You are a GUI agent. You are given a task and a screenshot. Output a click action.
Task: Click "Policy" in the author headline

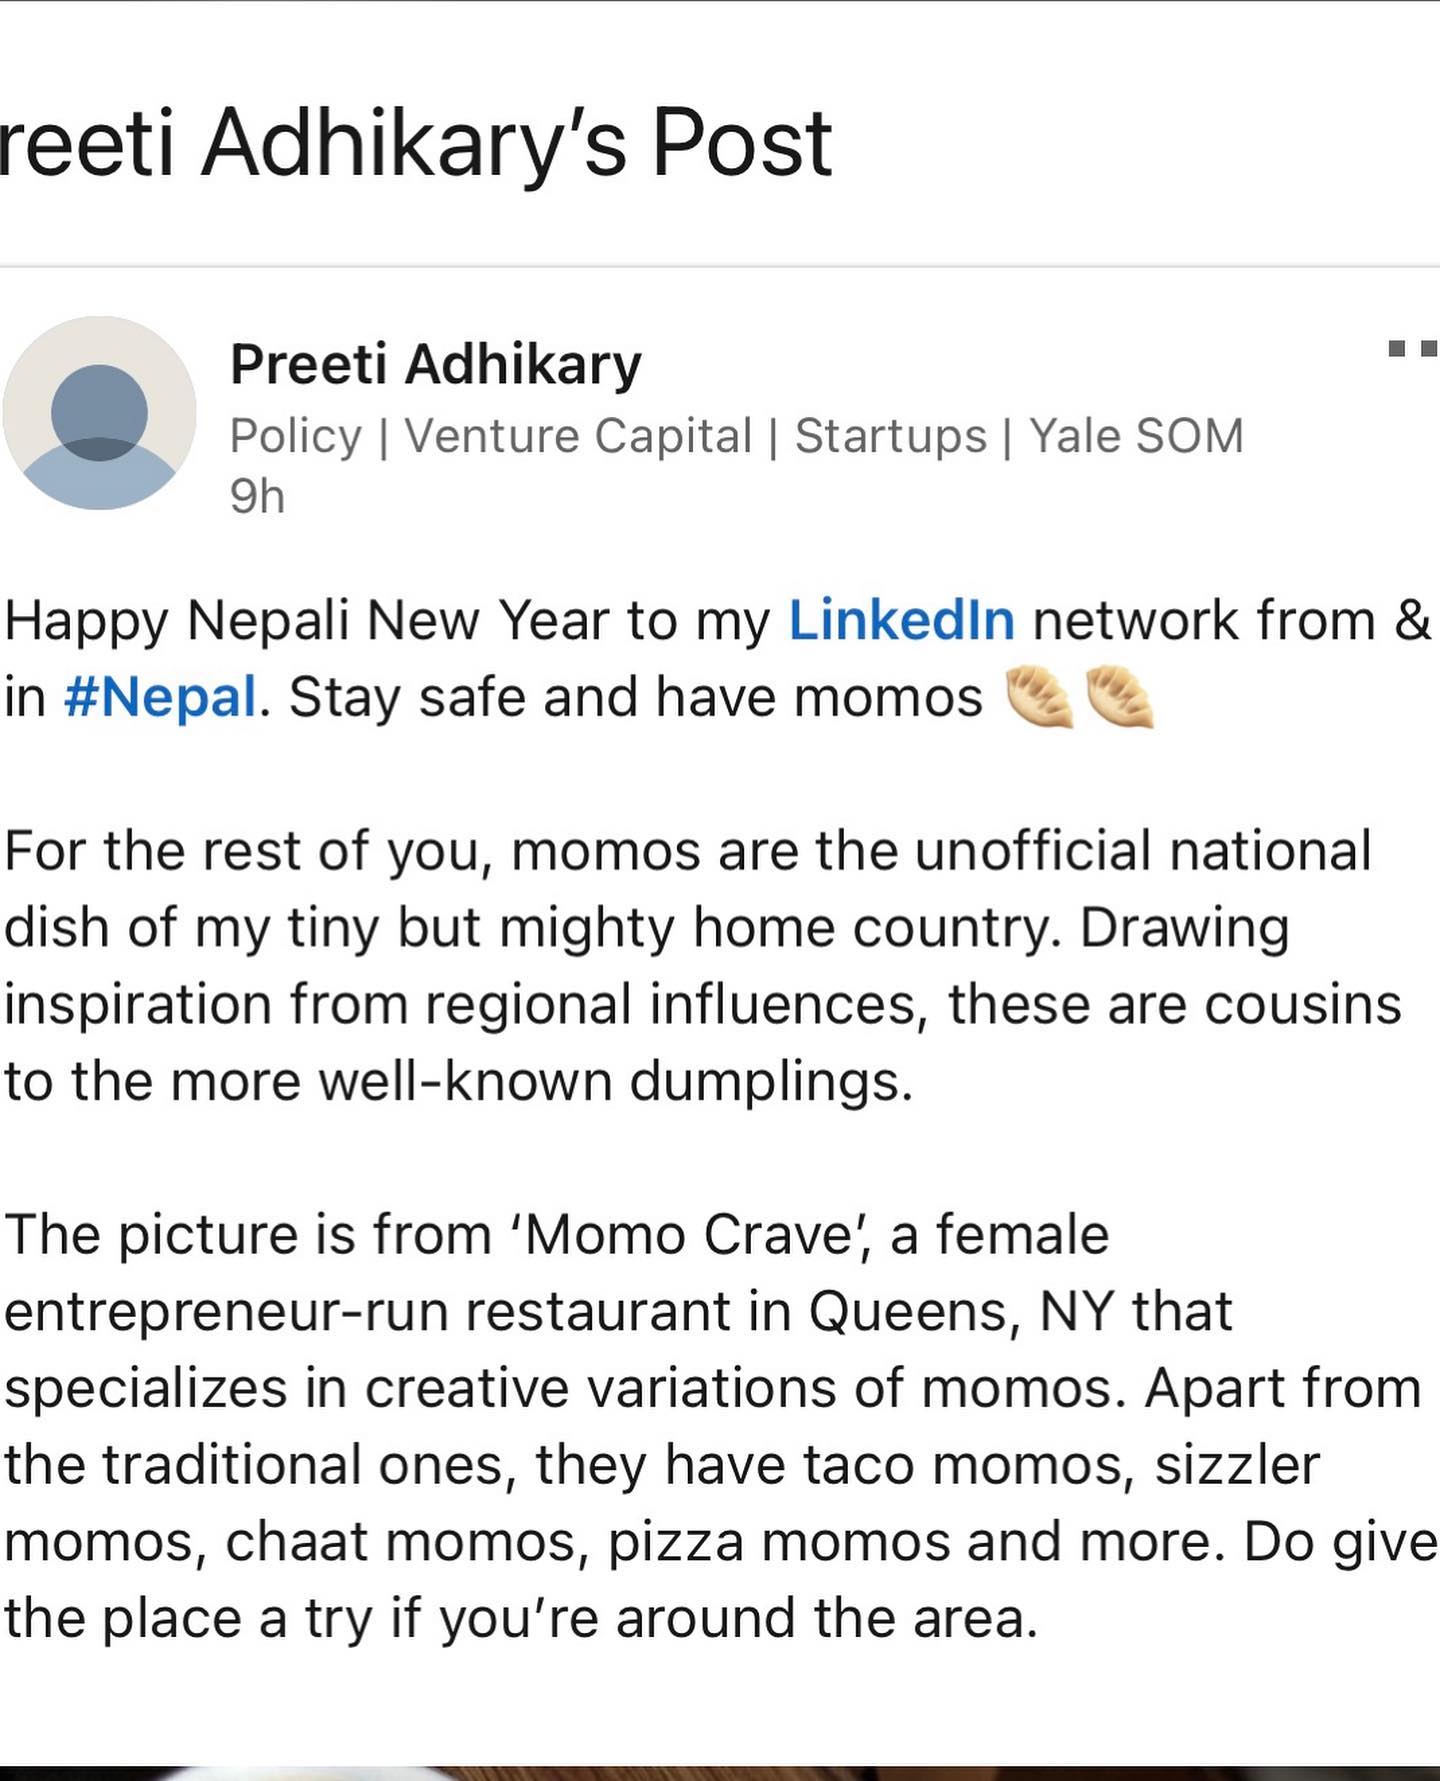pyautogui.click(x=295, y=437)
